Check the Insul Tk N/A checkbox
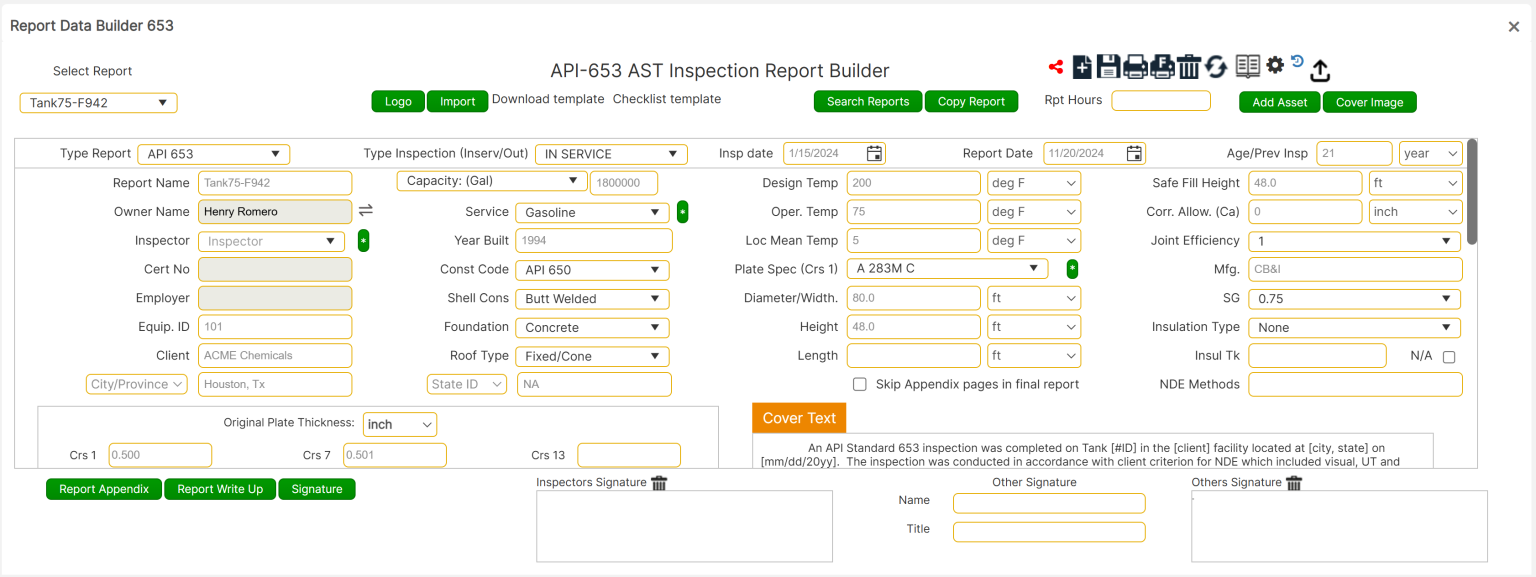Screen dimensions: 1536x577 1449,356
